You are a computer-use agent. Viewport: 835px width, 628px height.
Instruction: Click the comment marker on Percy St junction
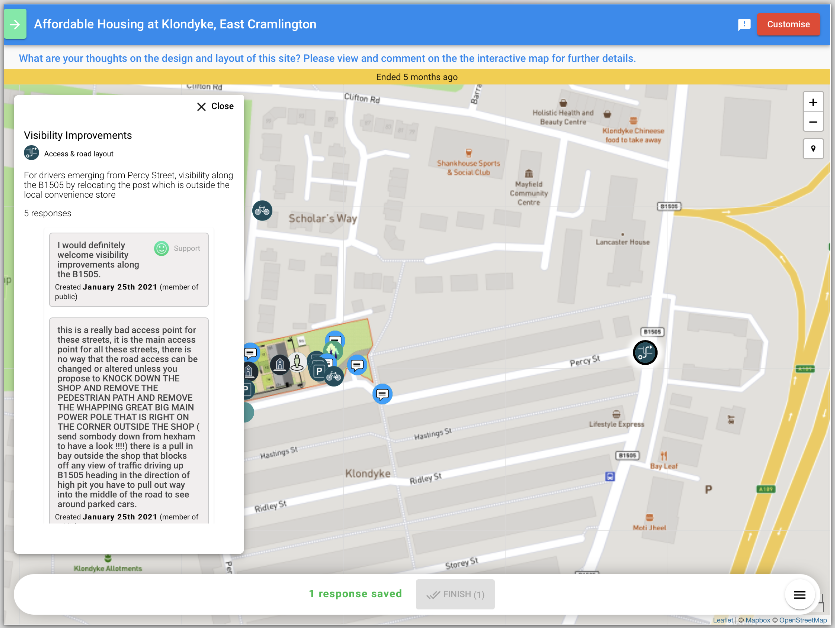click(382, 394)
